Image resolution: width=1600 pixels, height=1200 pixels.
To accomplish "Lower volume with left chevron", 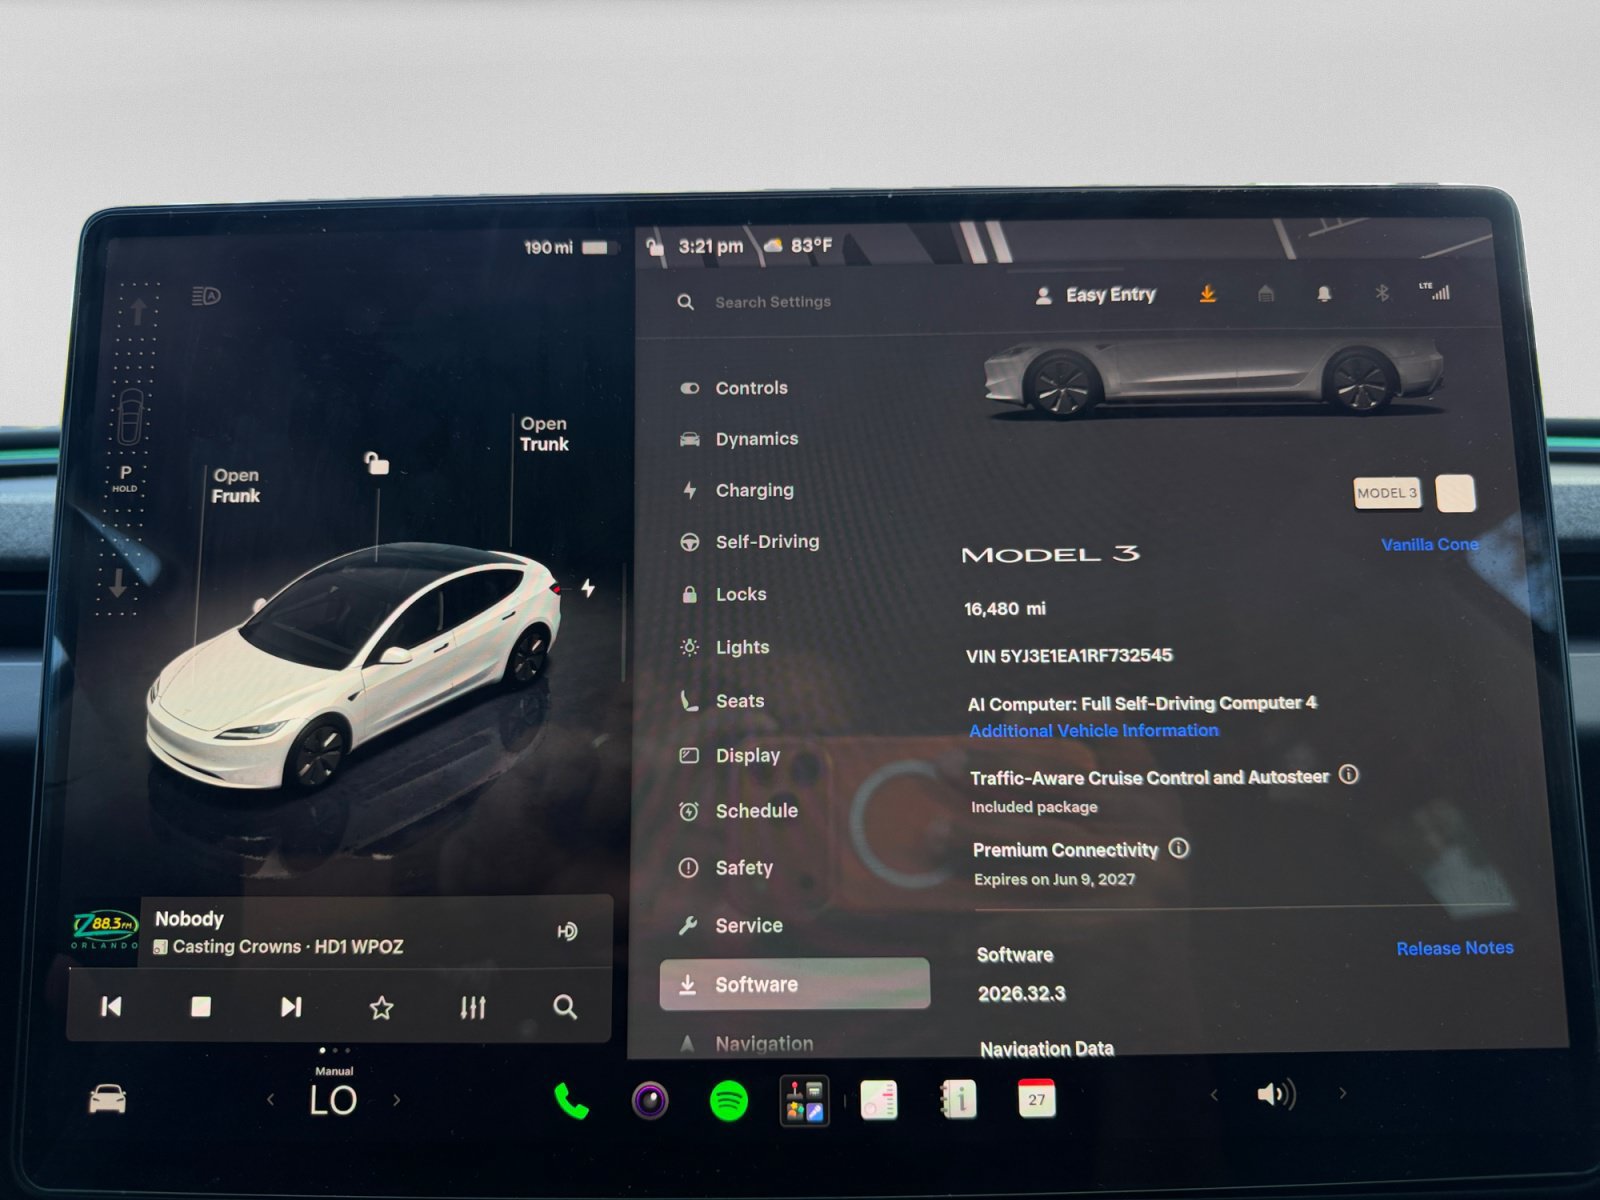I will click(1214, 1095).
